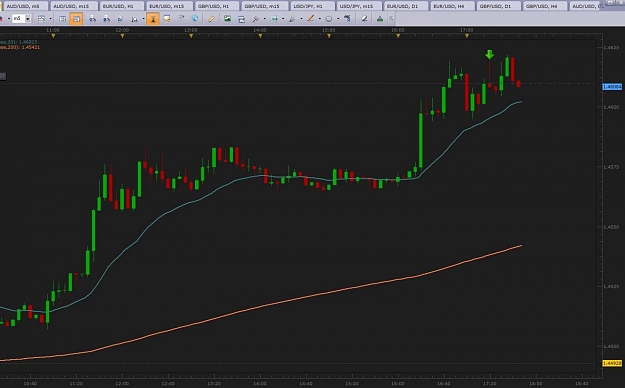The width and height of the screenshot is (625, 388).
Task: Click the 15:00 yellow time marker
Action: click(329, 36)
